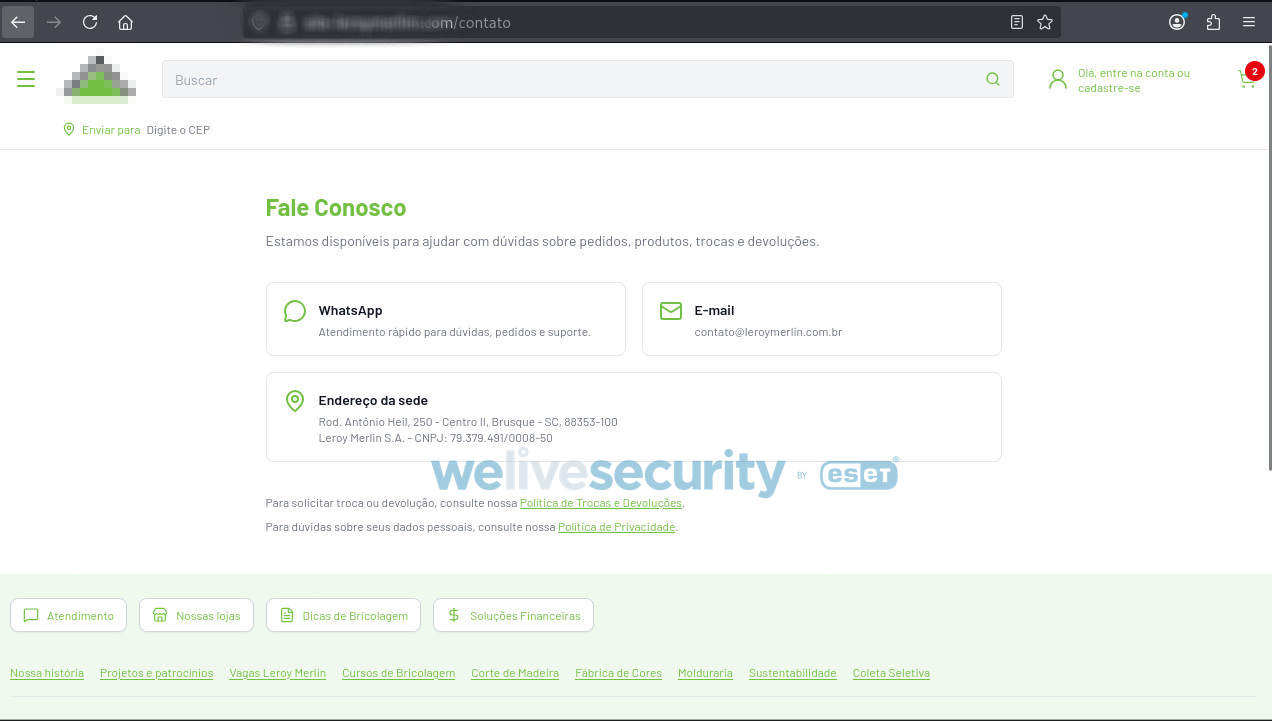The image size is (1272, 721).
Task: Click the pixelated store logo
Action: click(96, 80)
